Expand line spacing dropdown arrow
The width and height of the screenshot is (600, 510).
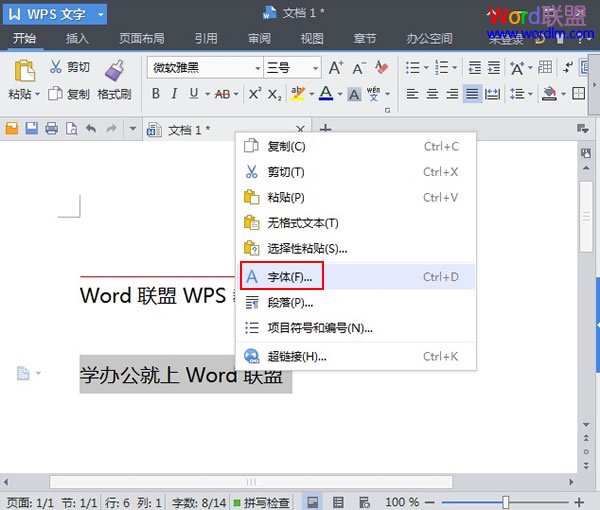coord(530,94)
